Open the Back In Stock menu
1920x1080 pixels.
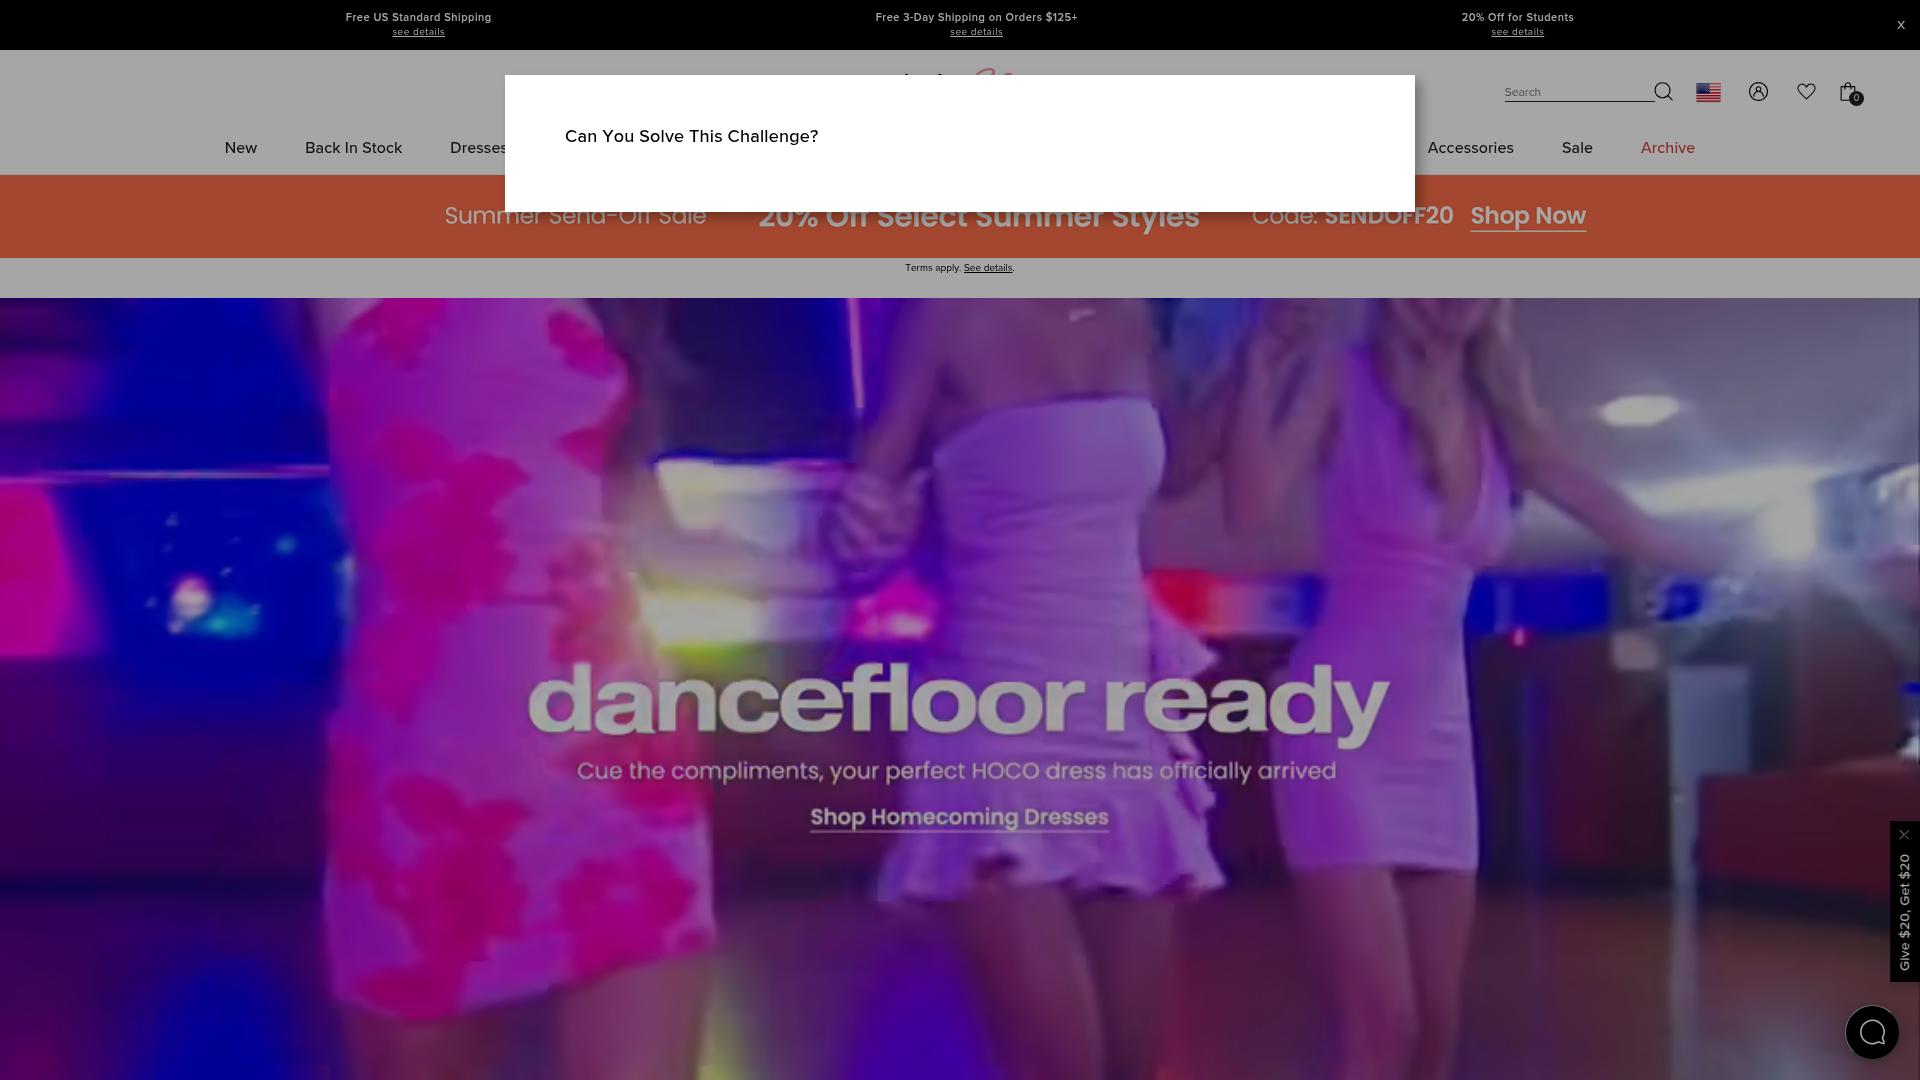(353, 148)
